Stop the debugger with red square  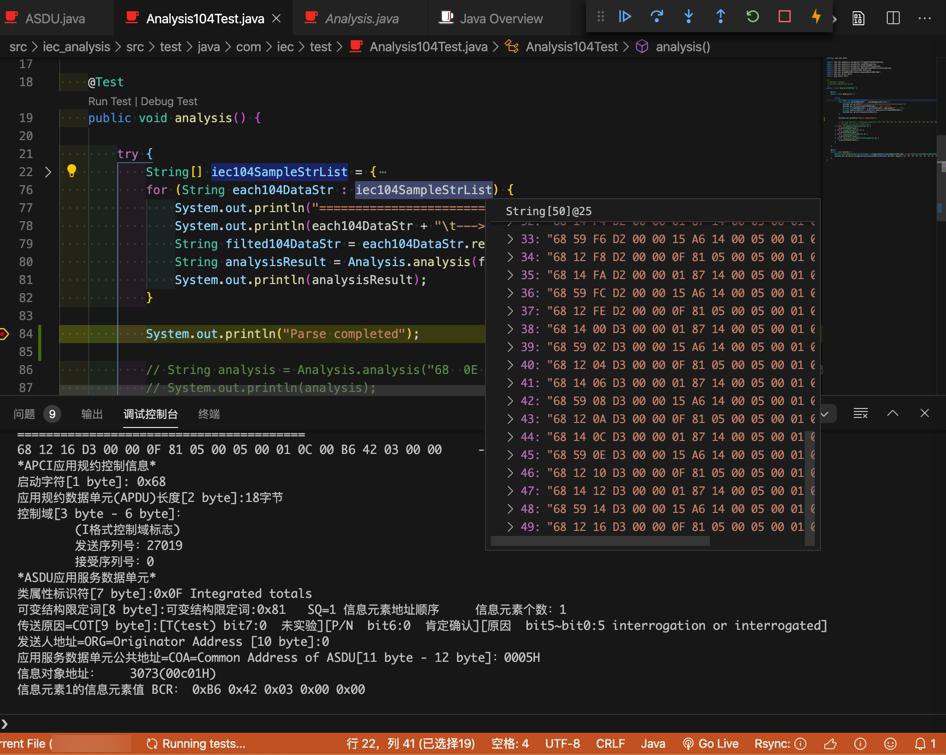coord(784,17)
